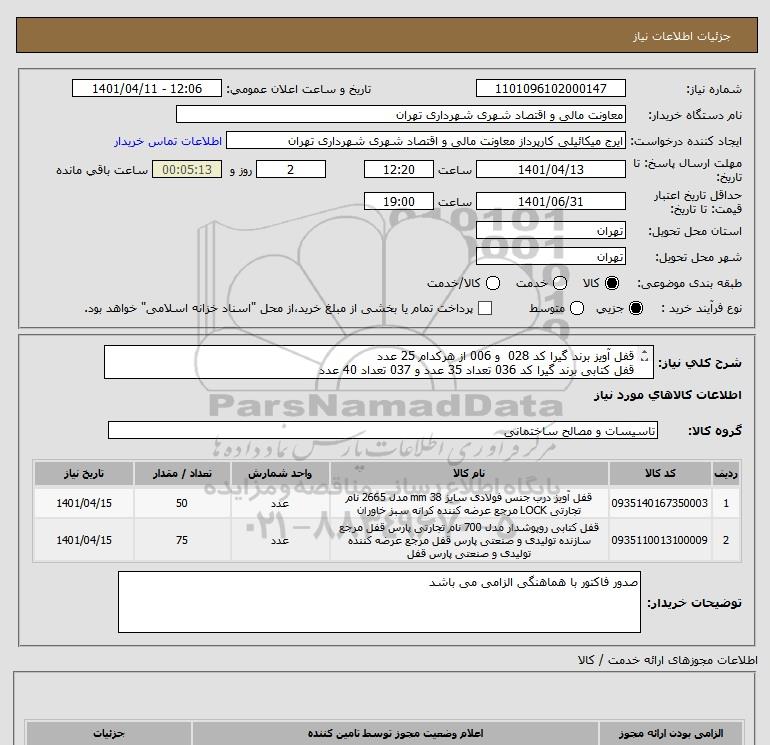Click product code 0935110013100009
The height and width of the screenshot is (745, 770).
pos(660,540)
